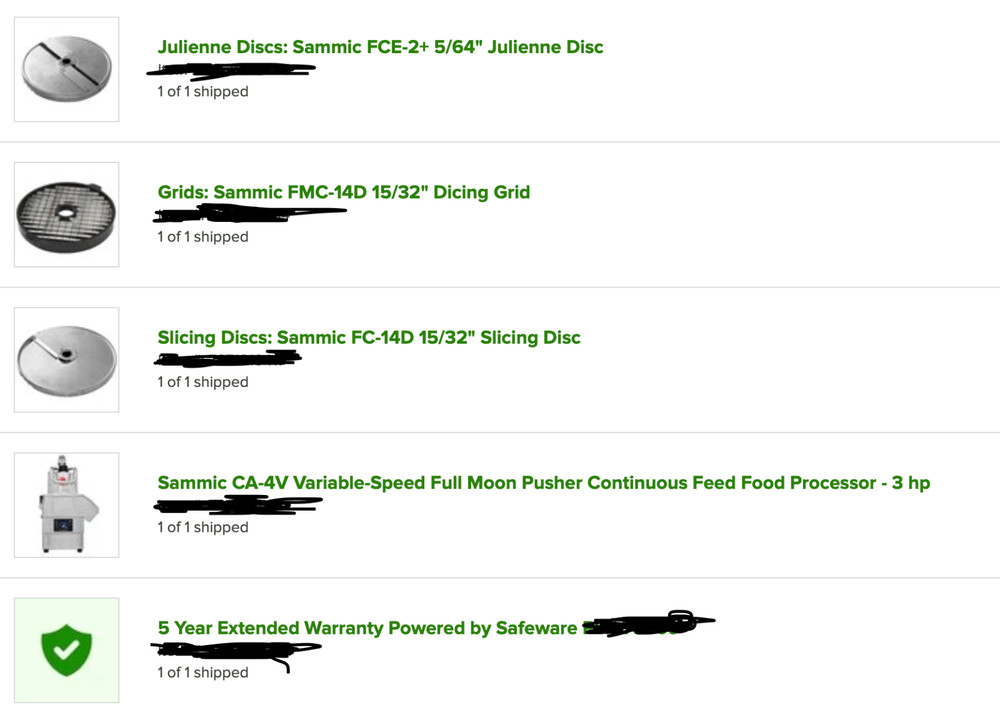Image resolution: width=1000 pixels, height=715 pixels.
Task: Click redacted text beneath the Slicing Disc title
Action: point(228,359)
